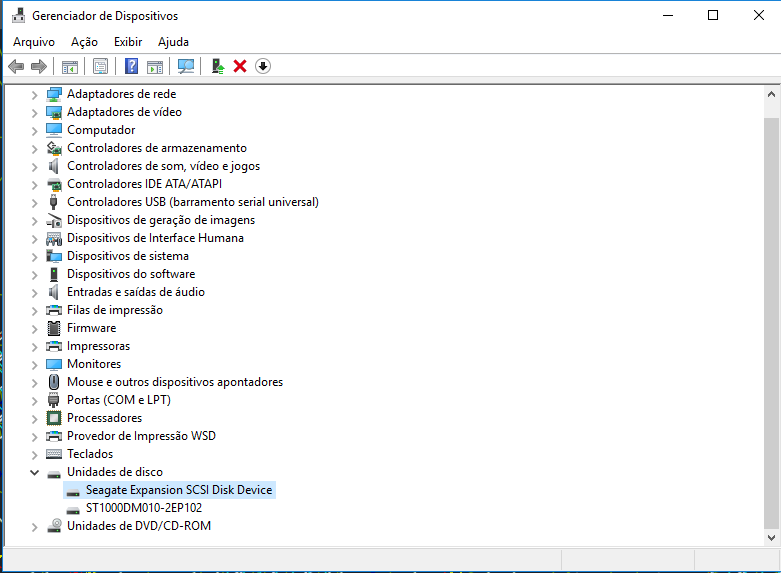Select the Controladores IDE ATA/ATAPI label
The width and height of the screenshot is (781, 573).
[x=144, y=184]
